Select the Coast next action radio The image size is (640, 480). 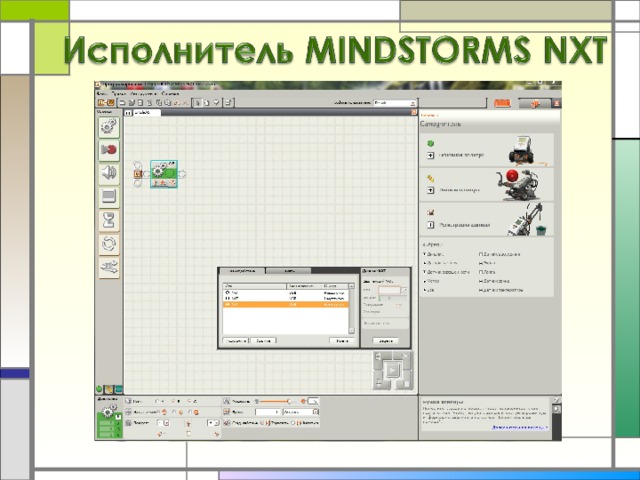[293, 423]
